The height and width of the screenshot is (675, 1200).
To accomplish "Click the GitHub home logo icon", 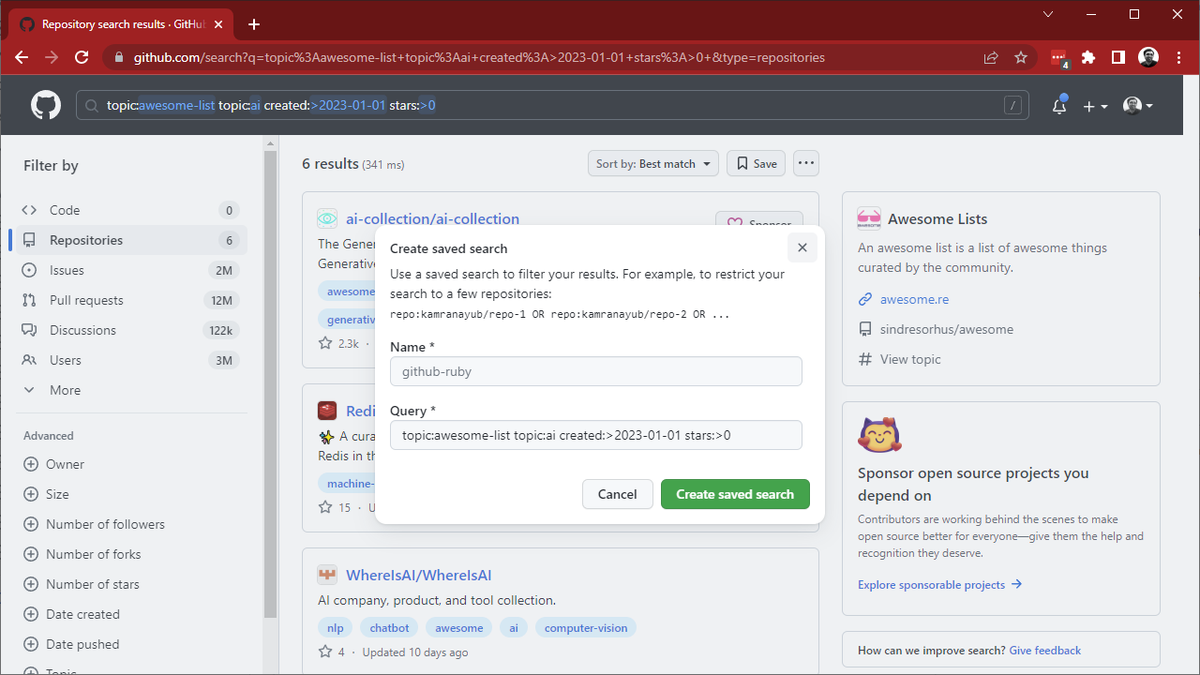I will point(46,104).
